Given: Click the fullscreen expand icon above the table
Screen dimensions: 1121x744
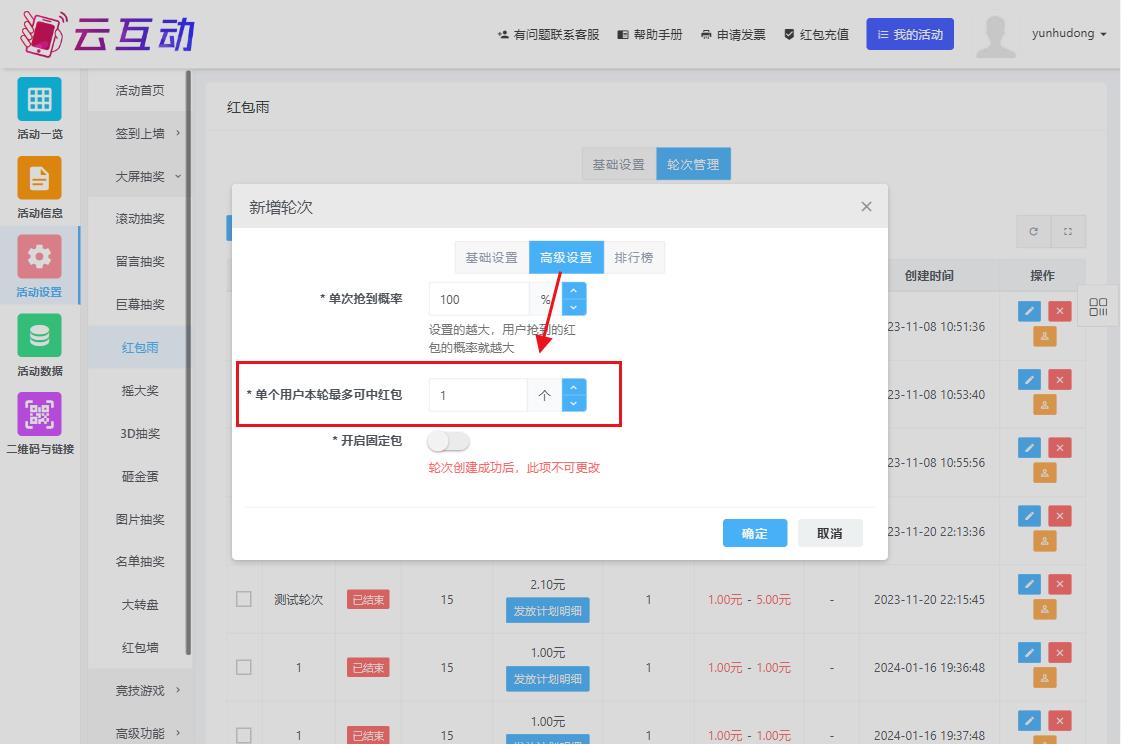Looking at the screenshot, I should click(1067, 231).
